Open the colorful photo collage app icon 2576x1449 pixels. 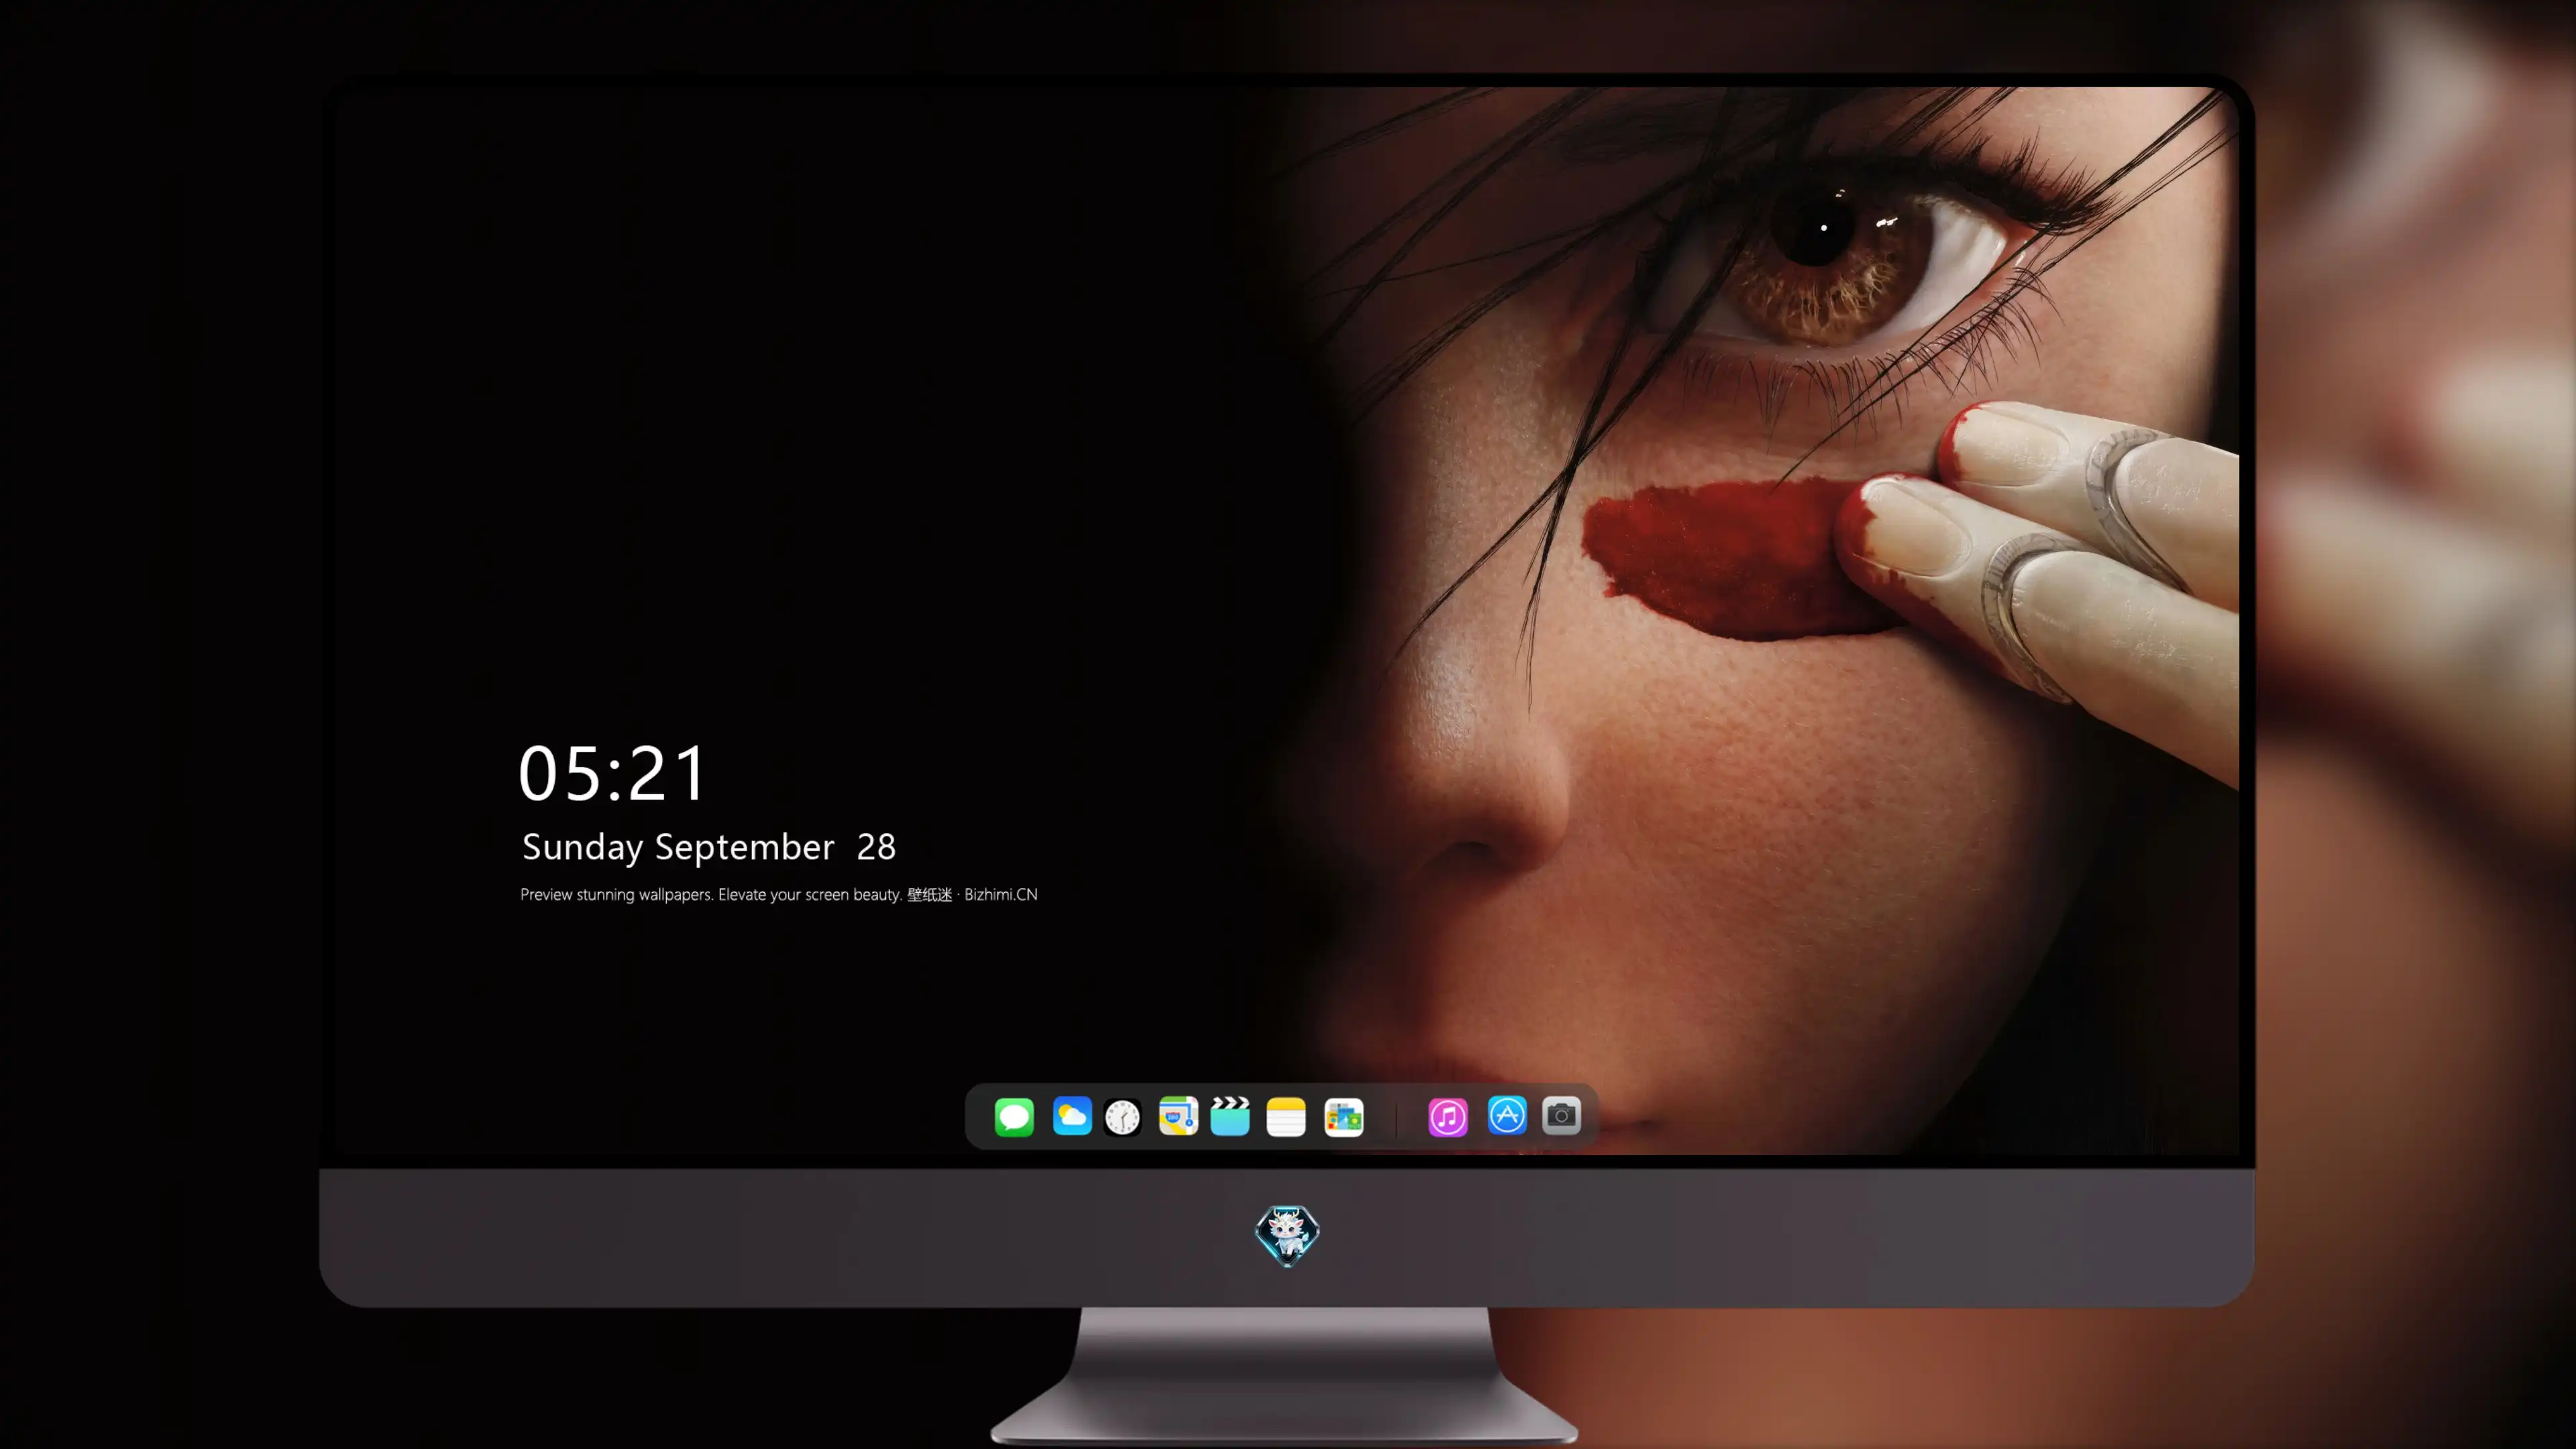point(1344,1117)
